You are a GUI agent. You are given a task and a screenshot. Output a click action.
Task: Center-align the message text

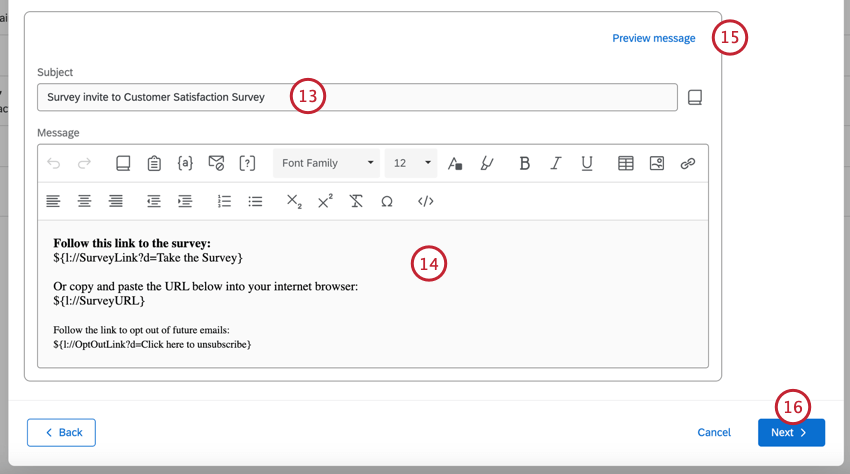pyautogui.click(x=85, y=201)
